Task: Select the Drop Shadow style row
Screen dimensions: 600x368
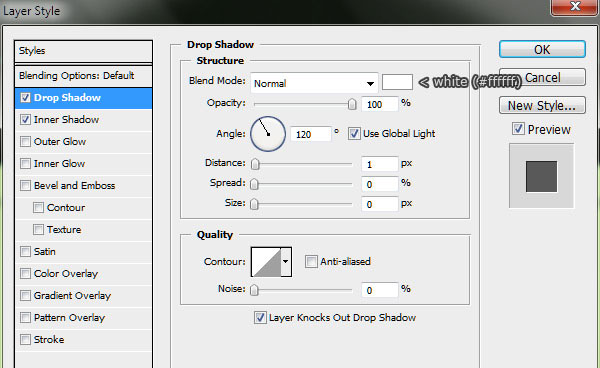Action: [x=83, y=98]
